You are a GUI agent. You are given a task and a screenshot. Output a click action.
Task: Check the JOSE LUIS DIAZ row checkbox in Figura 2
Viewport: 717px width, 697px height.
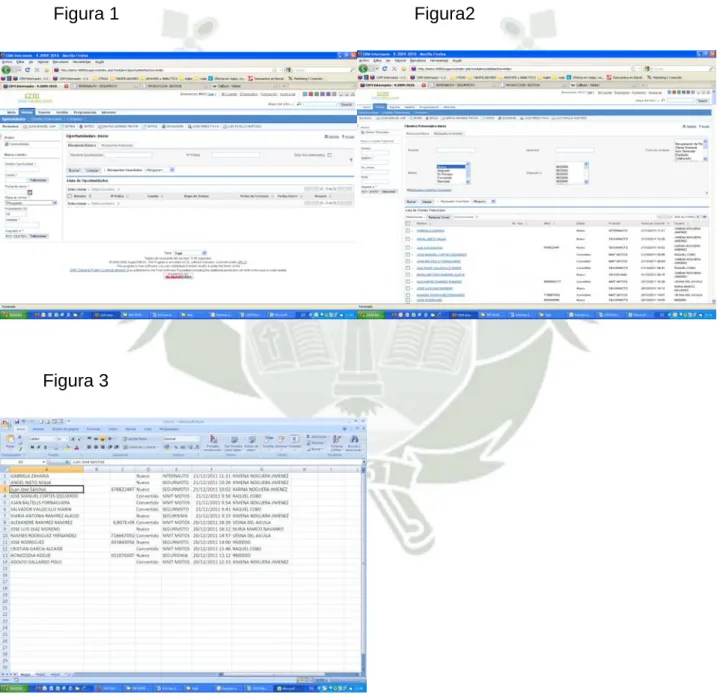point(408,289)
